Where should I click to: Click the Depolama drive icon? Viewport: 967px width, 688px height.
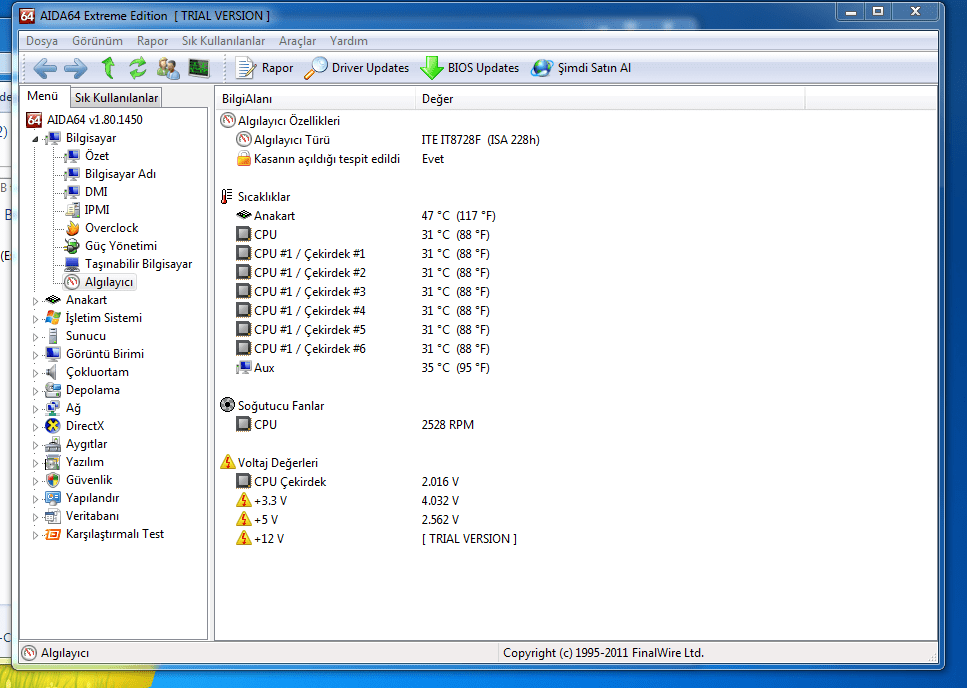tap(53, 390)
